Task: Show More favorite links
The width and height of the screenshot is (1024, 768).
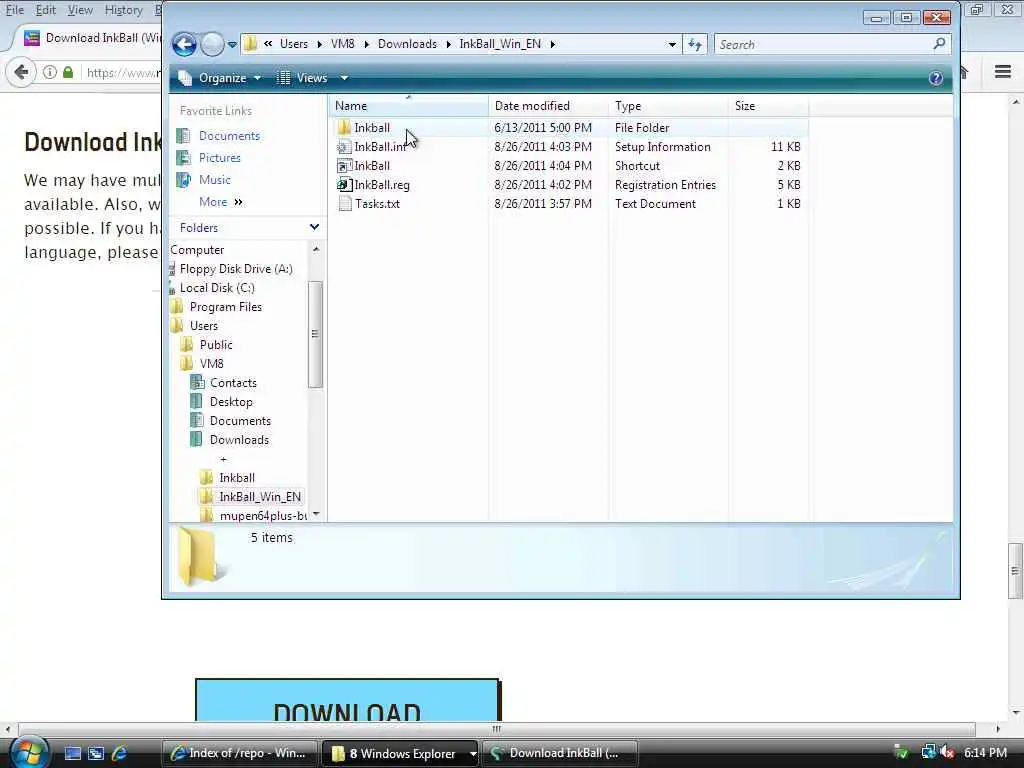Action: coord(220,202)
